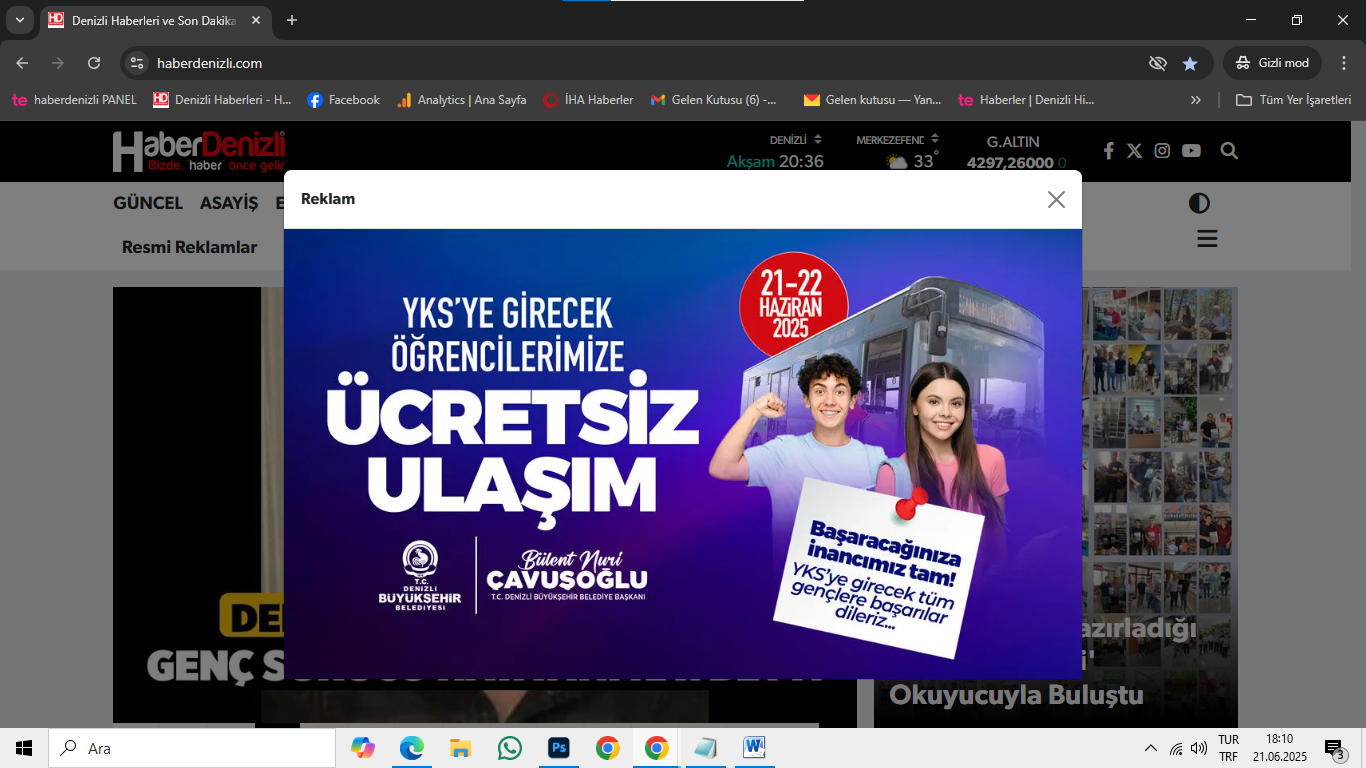Open File Explorer from the taskbar

460,748
